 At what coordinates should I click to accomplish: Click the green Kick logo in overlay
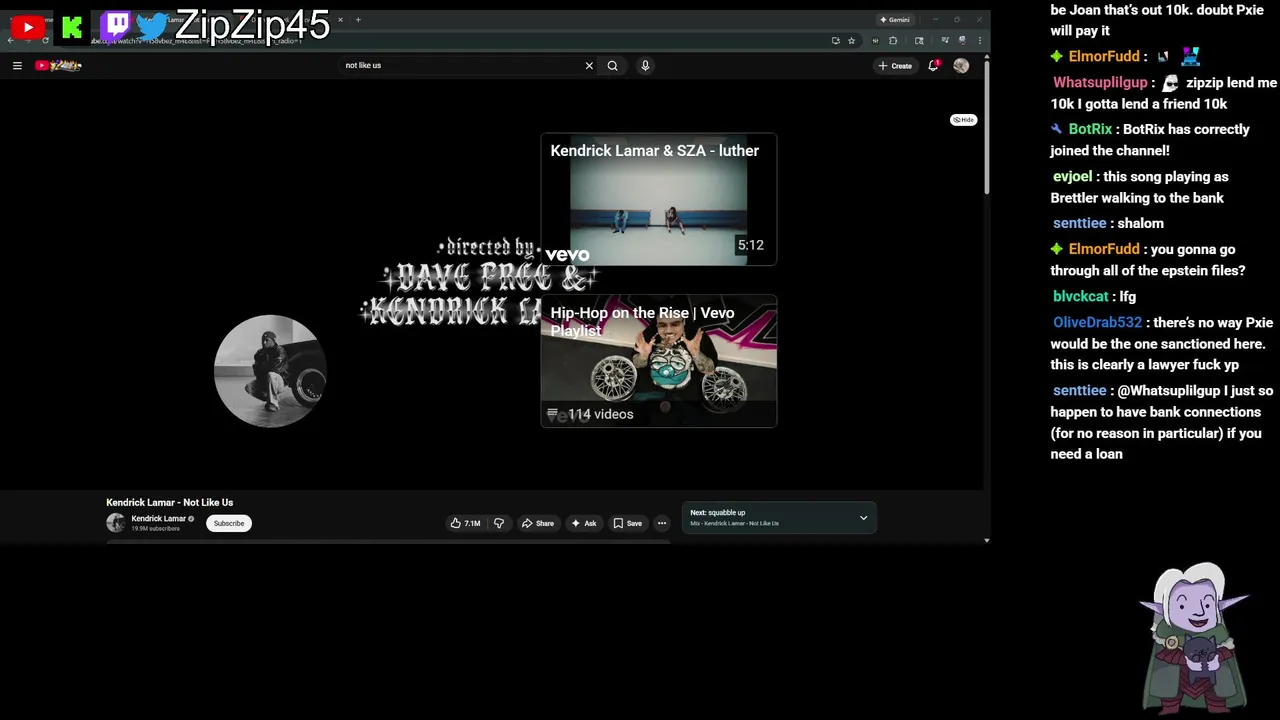tap(72, 28)
